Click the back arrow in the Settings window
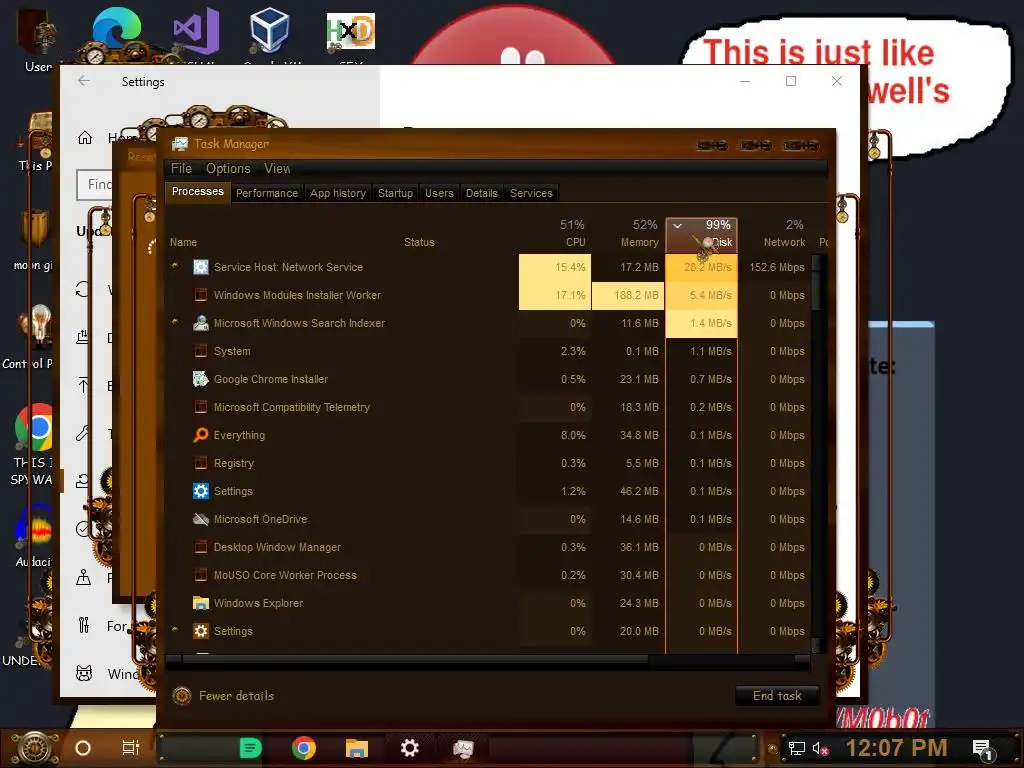The width and height of the screenshot is (1024, 768). coord(84,81)
